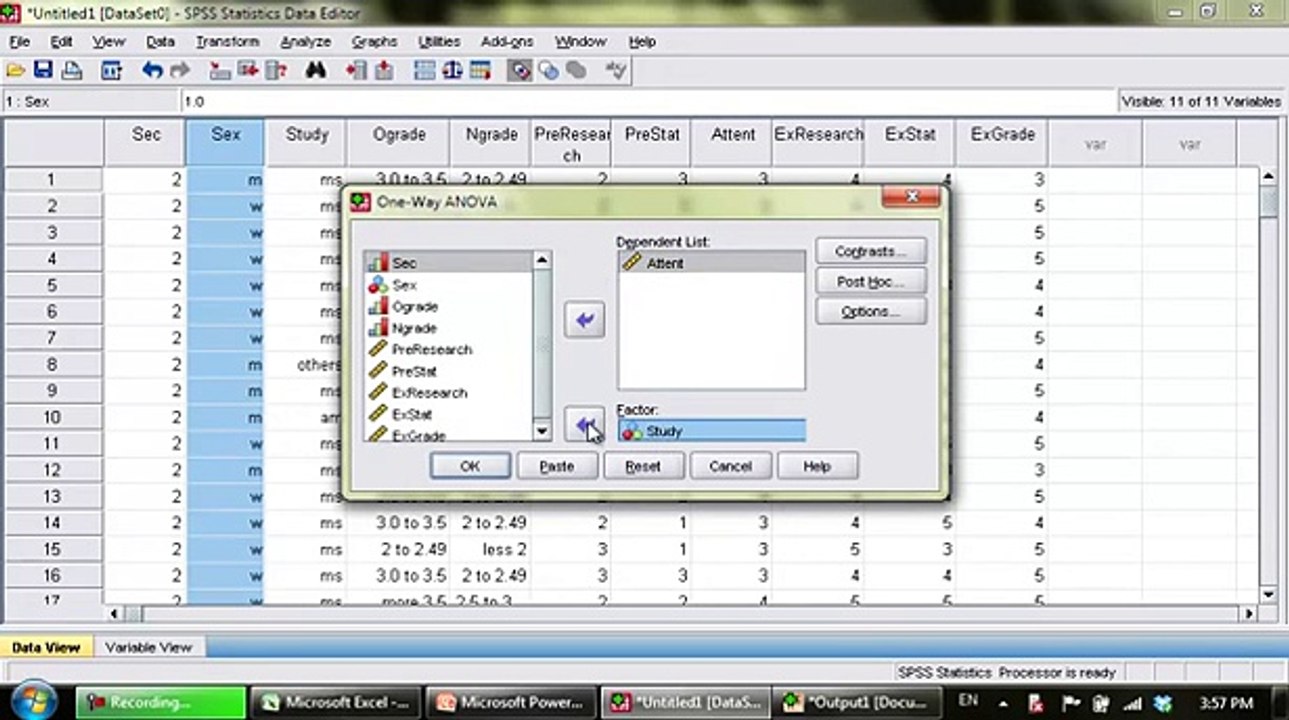Open the Options... button in ANOVA dialog
1289x720 pixels.
(x=871, y=312)
